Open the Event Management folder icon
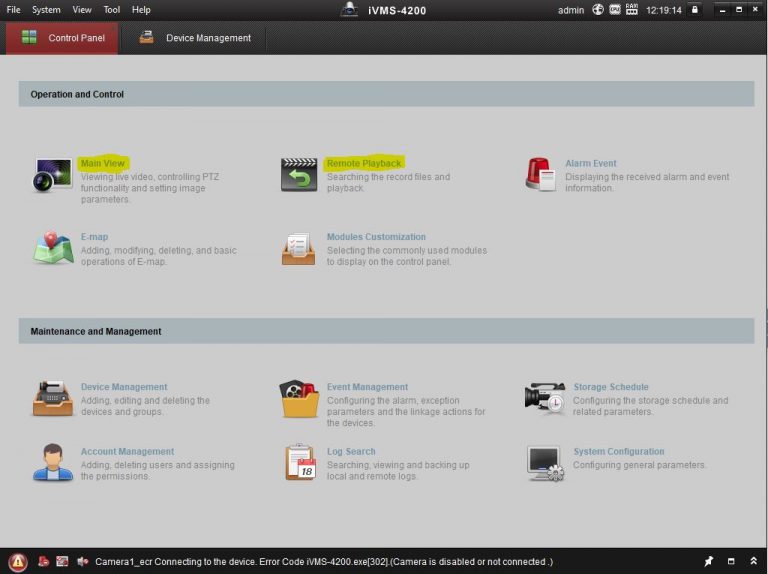768x574 pixels. (x=299, y=399)
